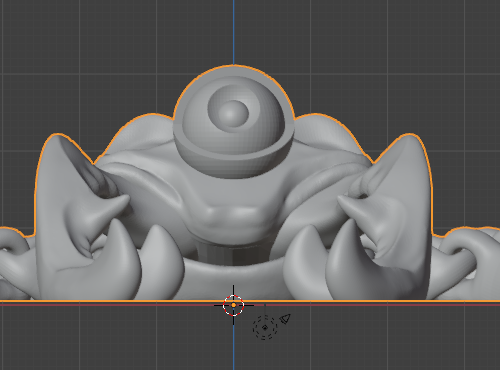Click the dark cylinder pedestal under the body
This screenshot has width=500, height=370.
click(x=233, y=253)
